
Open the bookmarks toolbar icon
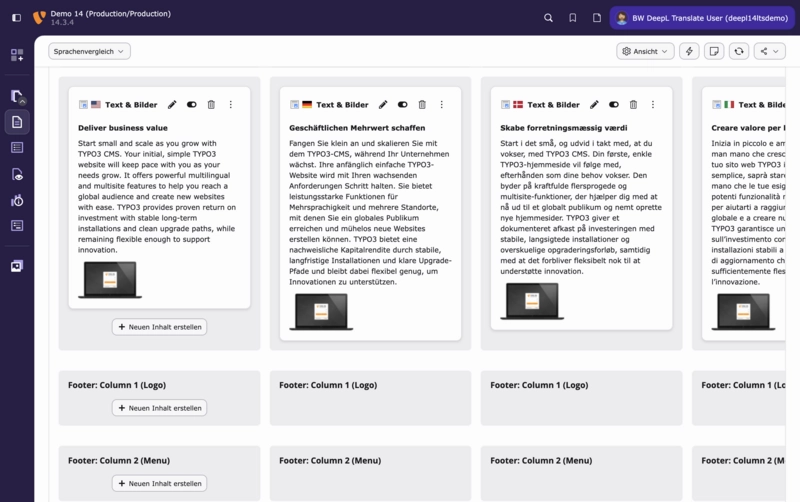[x=573, y=18]
